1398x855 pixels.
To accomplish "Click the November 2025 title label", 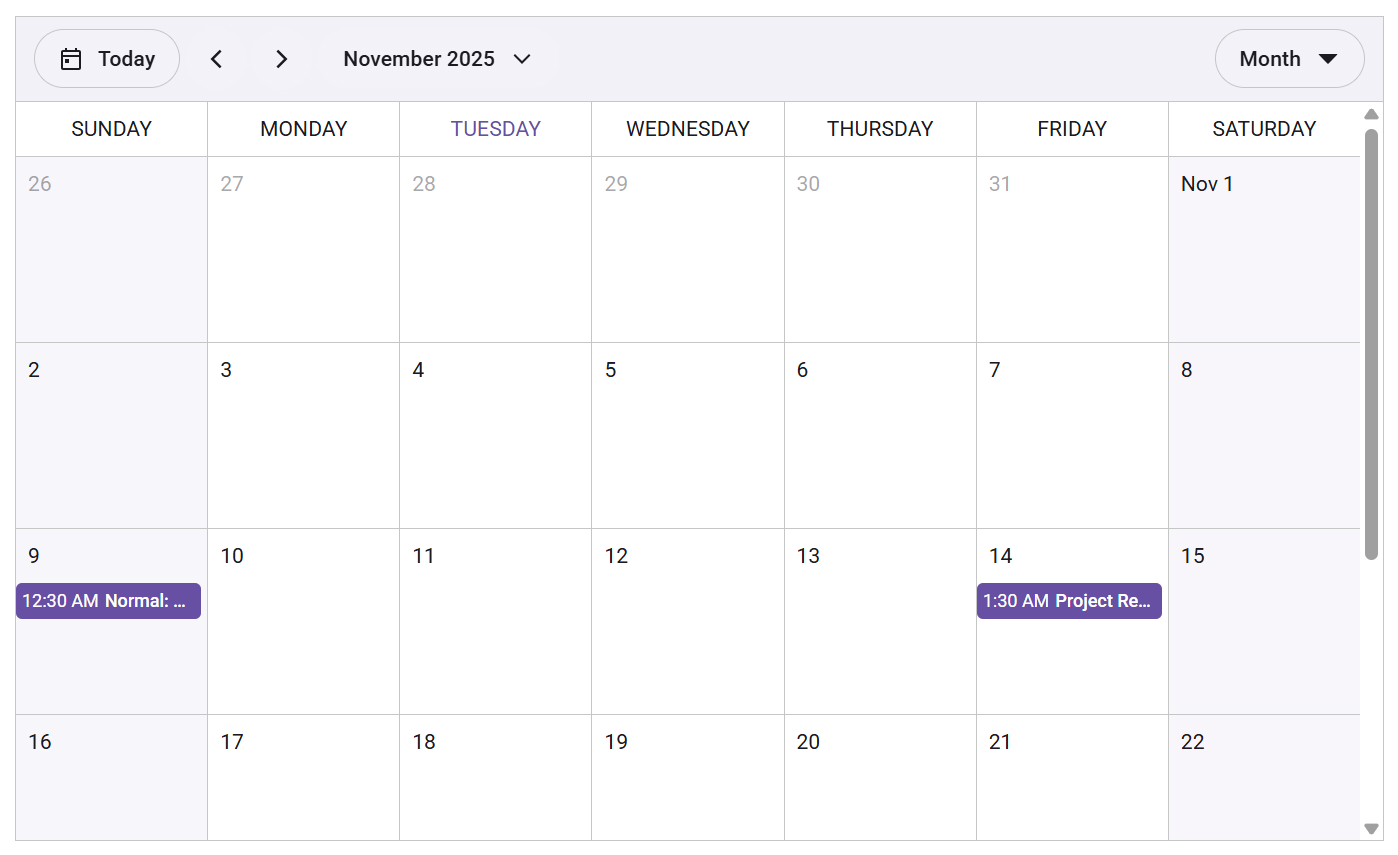I will (x=419, y=59).
